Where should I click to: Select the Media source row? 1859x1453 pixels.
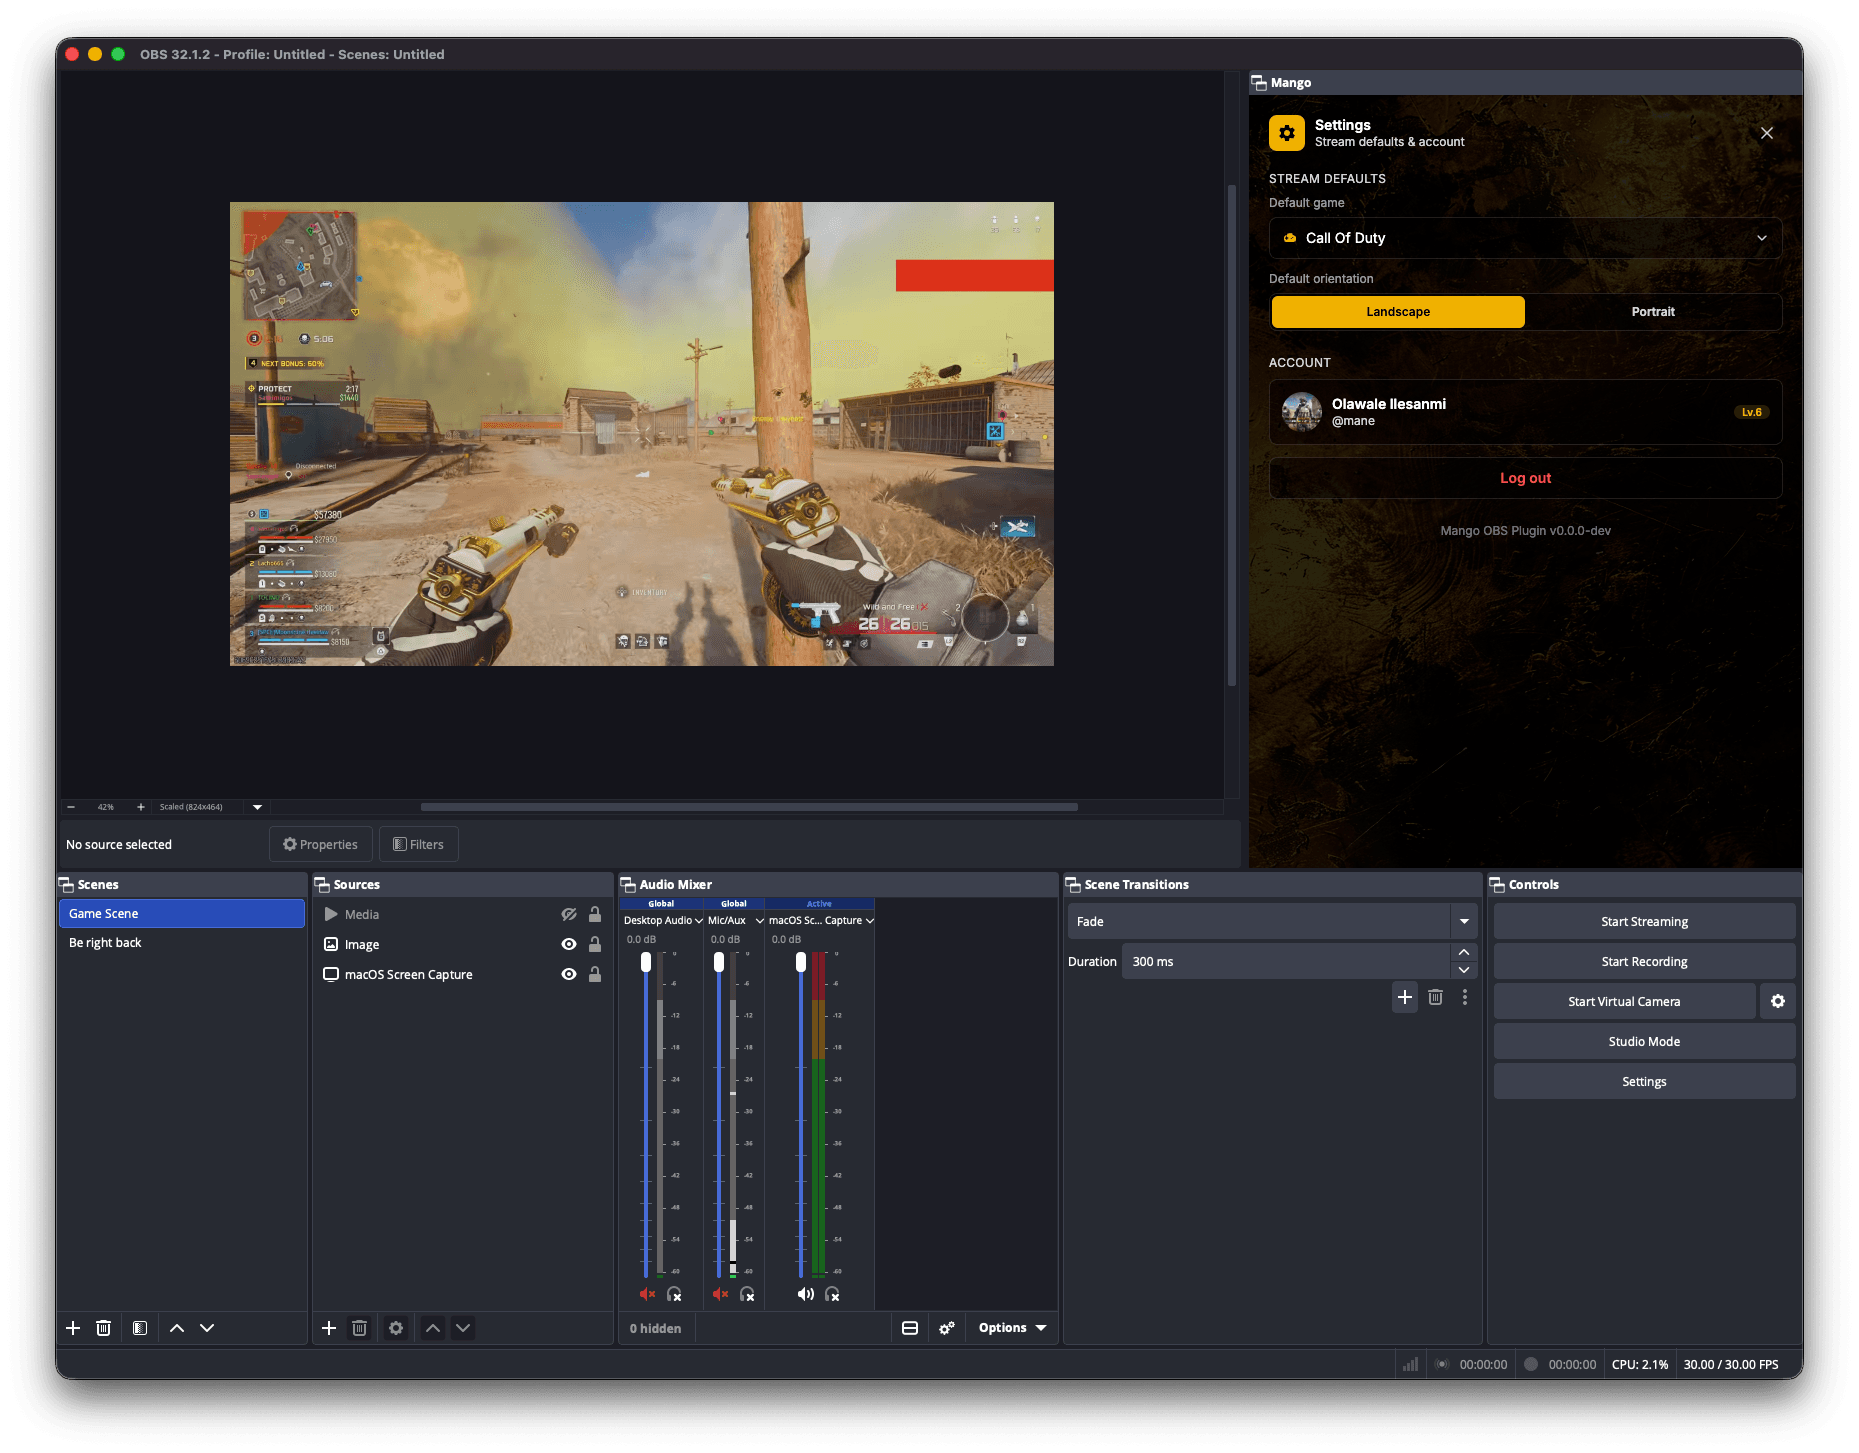pyautogui.click(x=463, y=914)
